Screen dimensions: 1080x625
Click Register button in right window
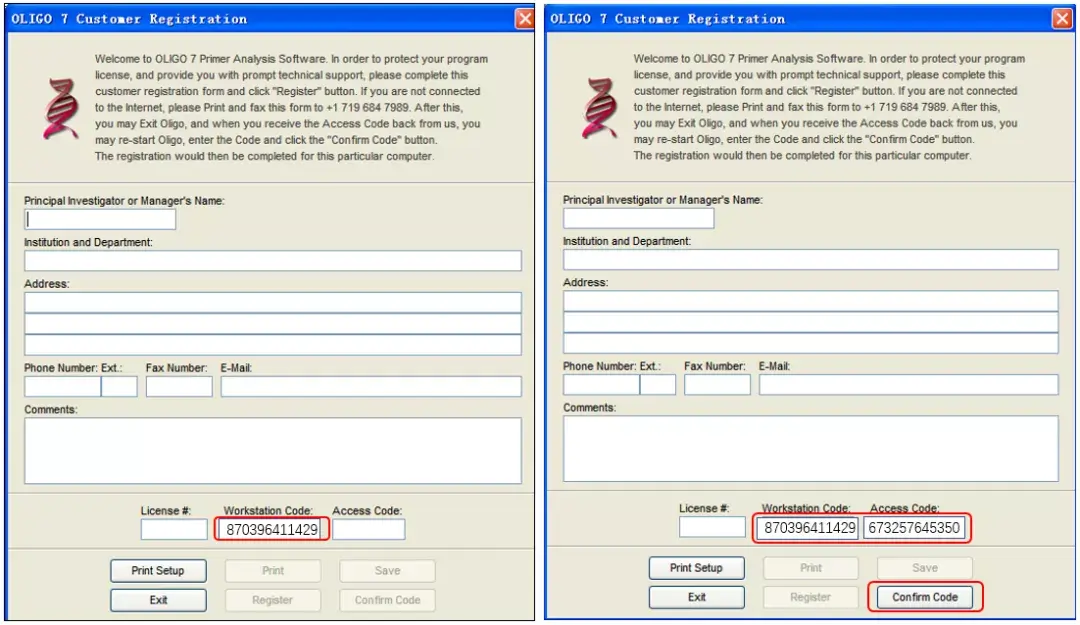[811, 597]
